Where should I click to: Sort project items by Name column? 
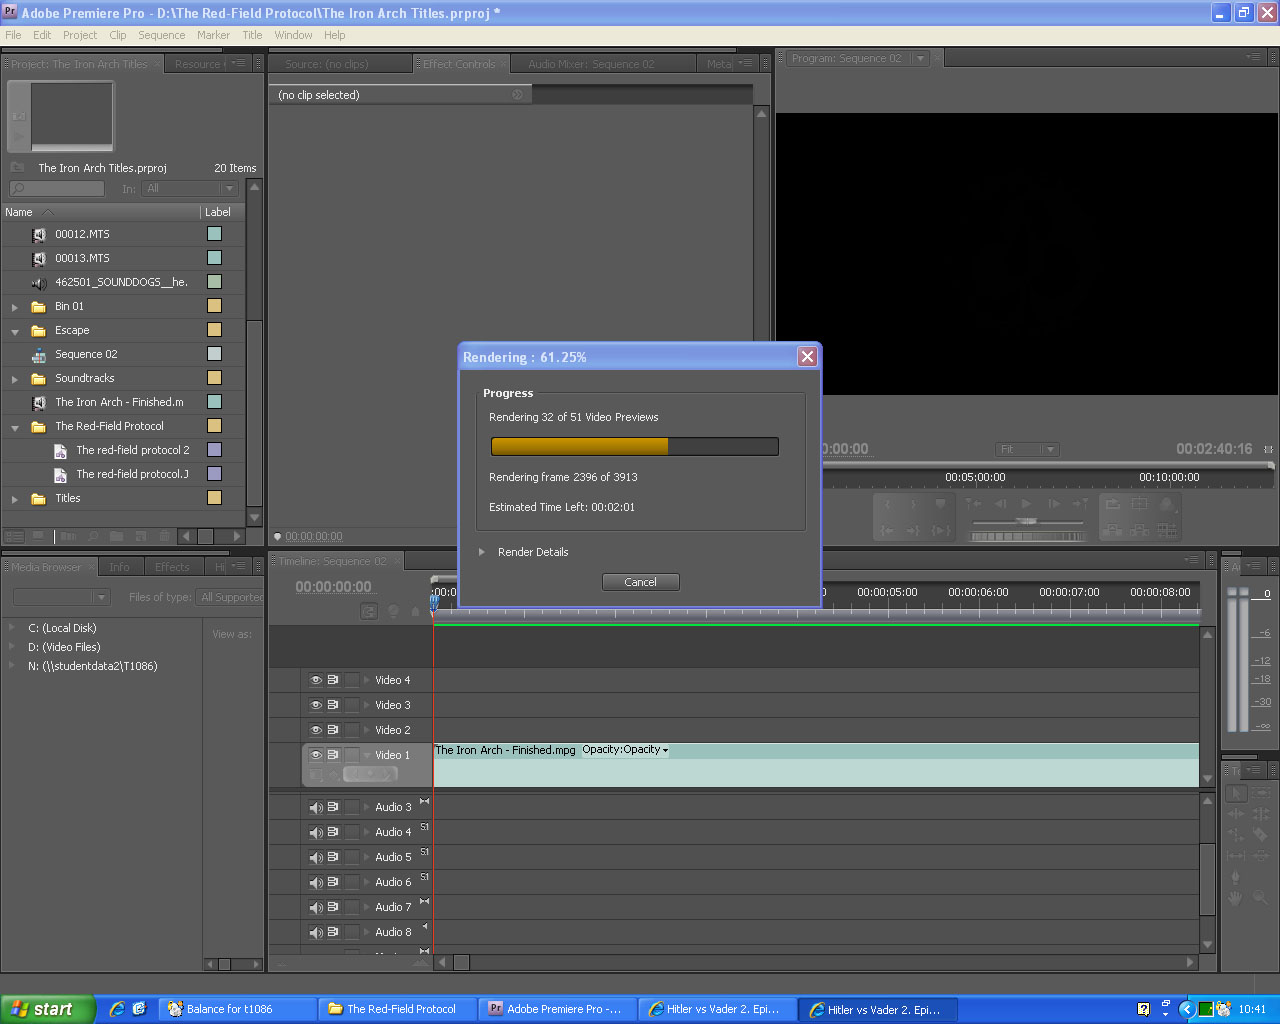pyautogui.click(x=101, y=212)
